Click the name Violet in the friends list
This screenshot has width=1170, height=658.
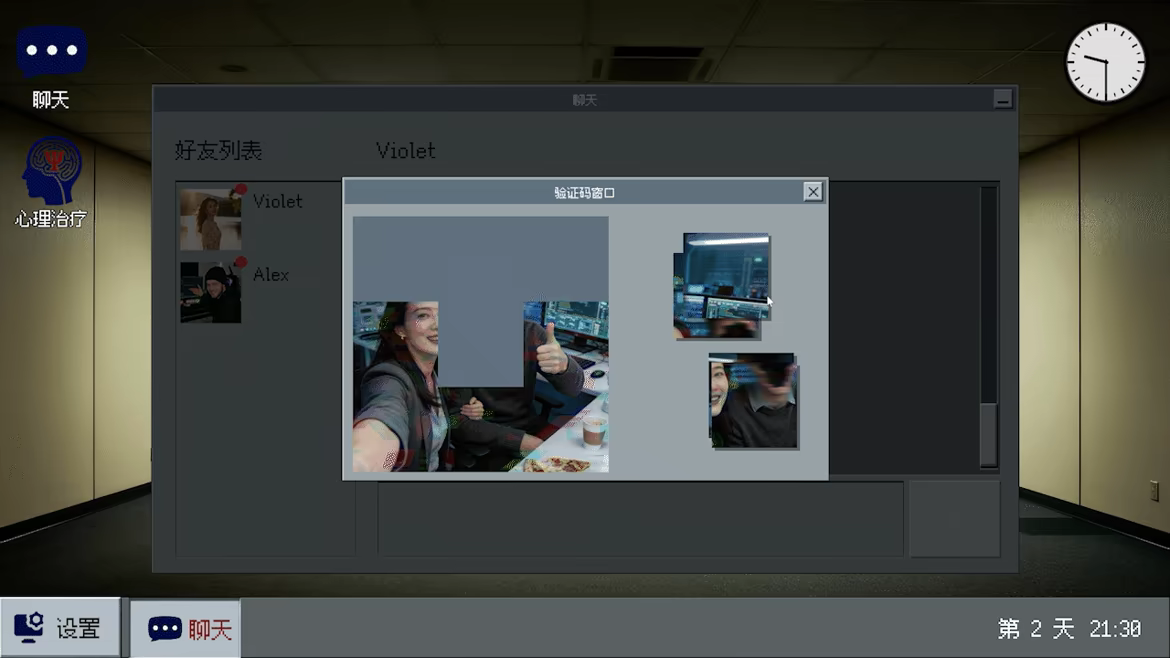tap(278, 201)
